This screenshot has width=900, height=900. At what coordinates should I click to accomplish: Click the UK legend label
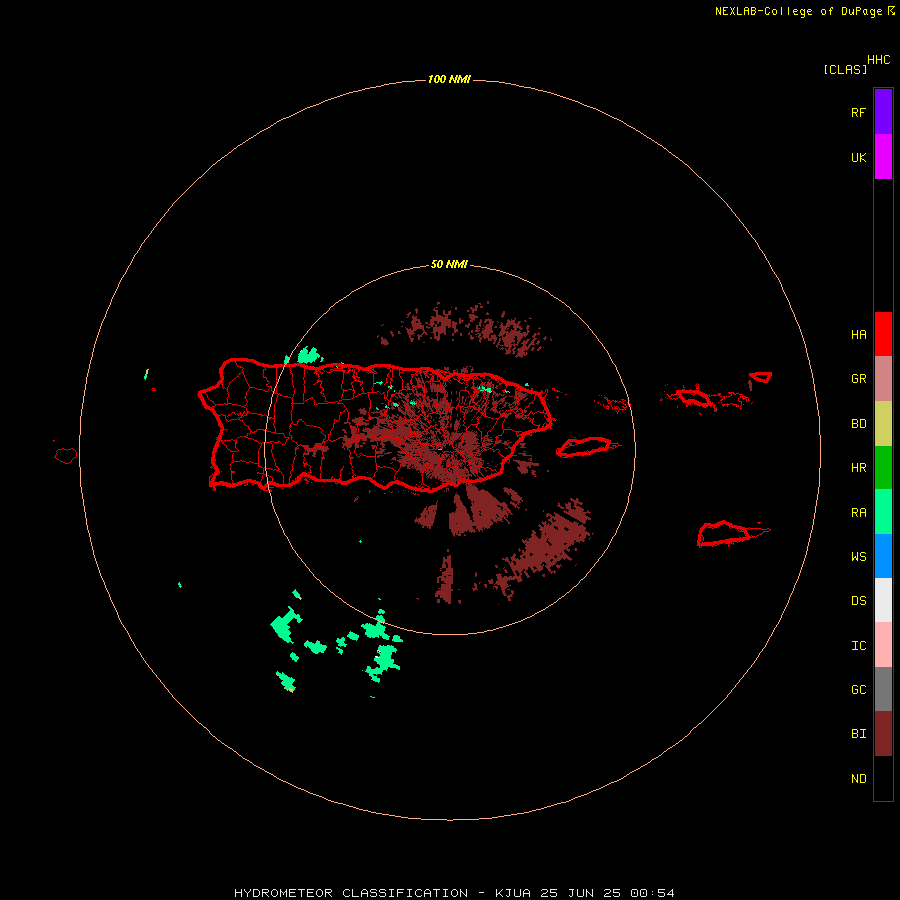tap(858, 157)
